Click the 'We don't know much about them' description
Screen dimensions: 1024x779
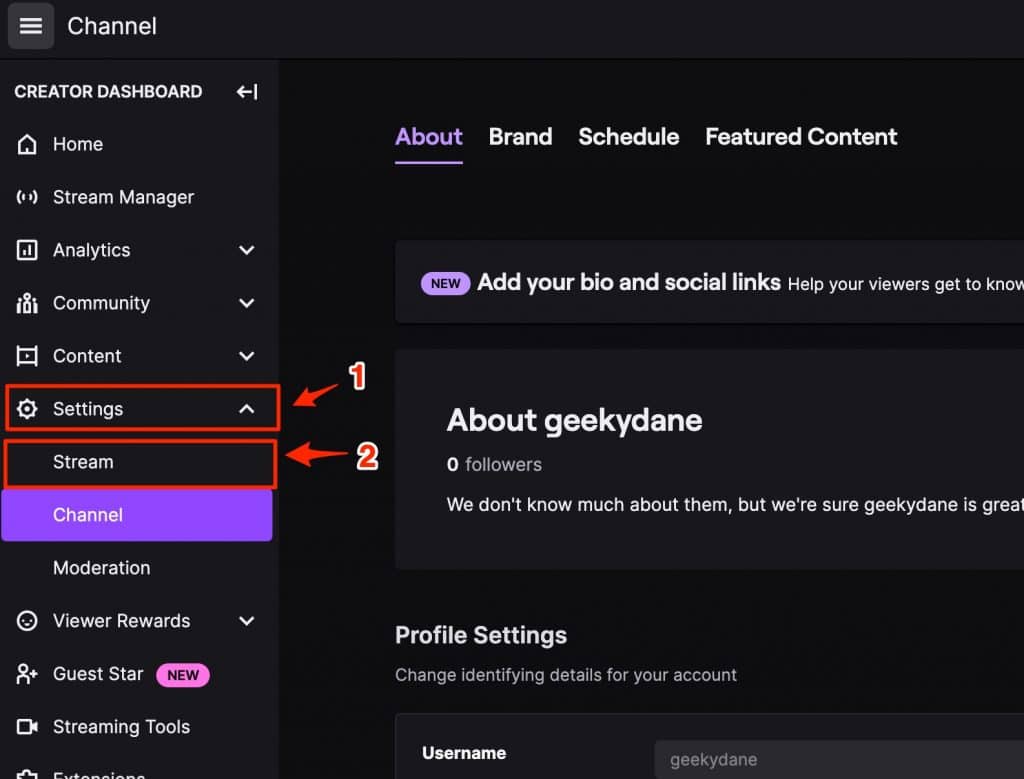pos(735,505)
